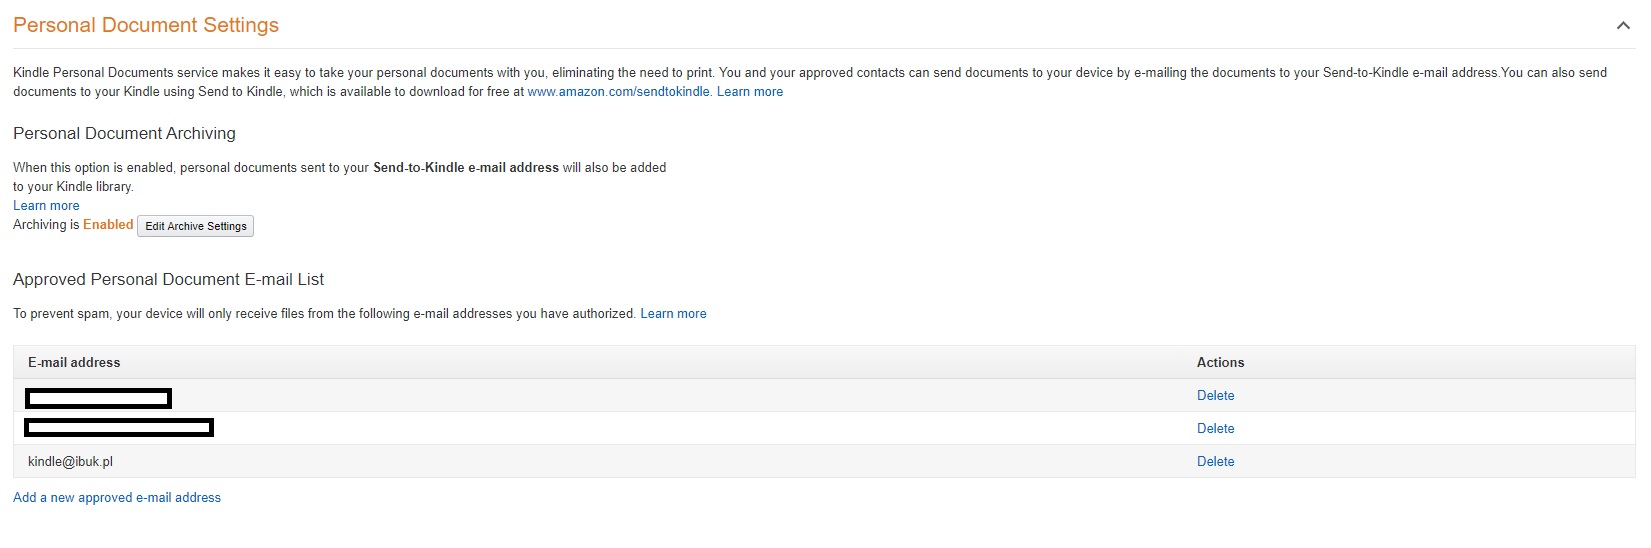Click Learn more under Personal Document Archiving
Screen dimensions: 1651x548
[46, 206]
